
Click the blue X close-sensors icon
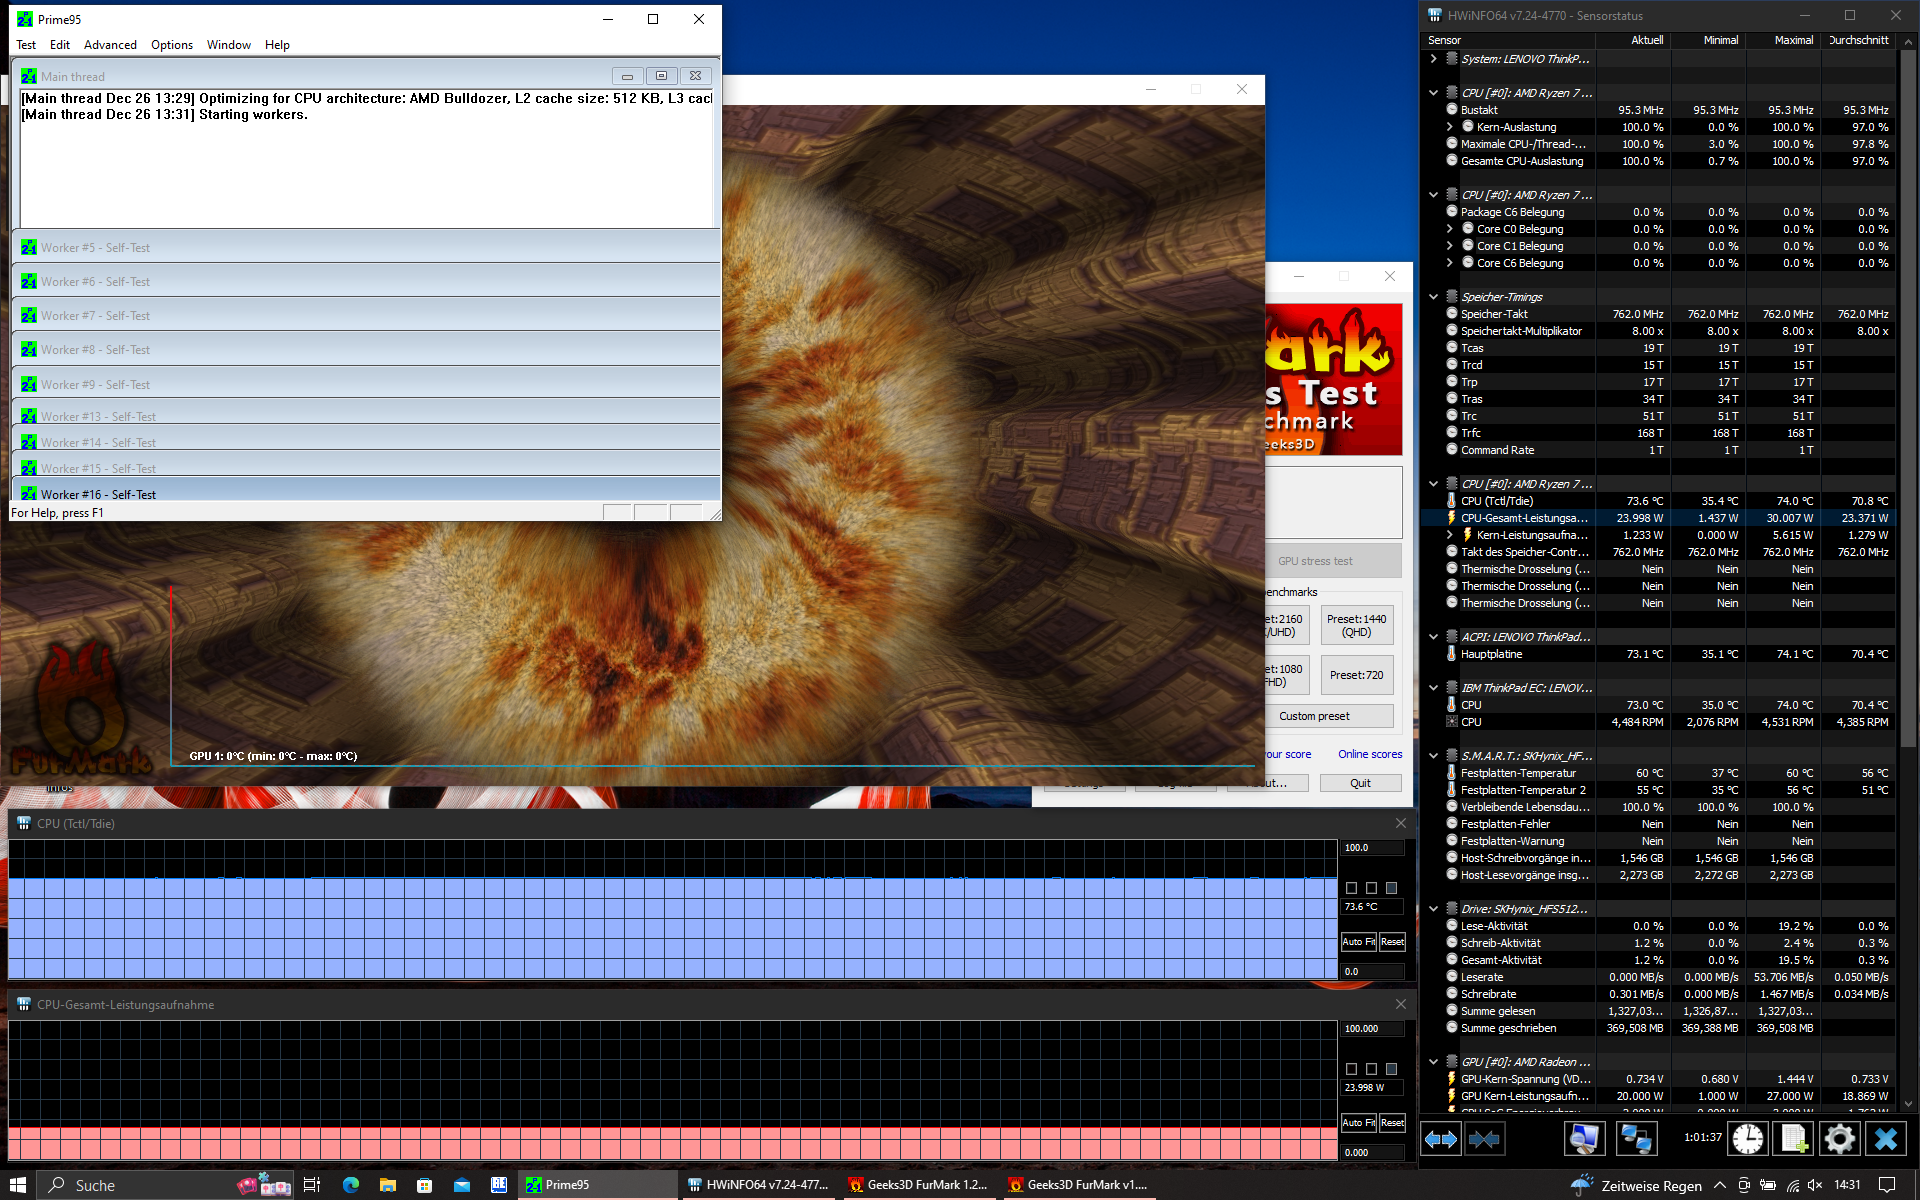point(1885,1139)
